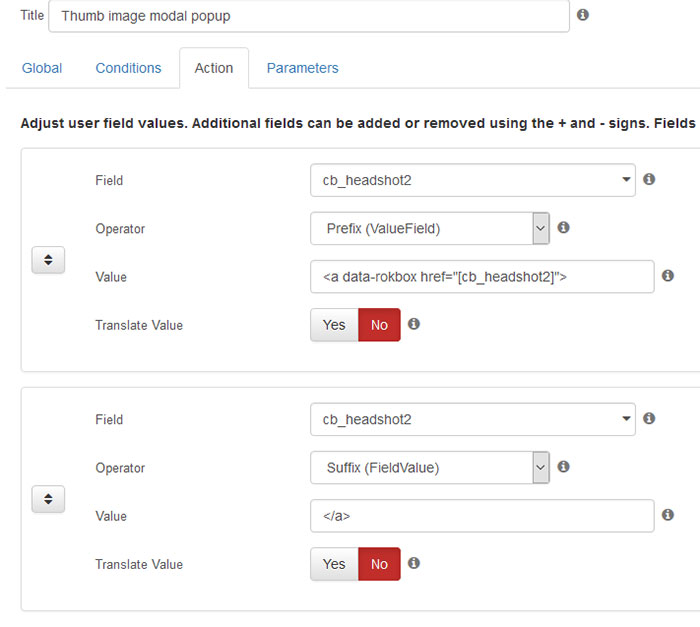Click info icon beside Suffix operator dropdown

[x=563, y=467]
